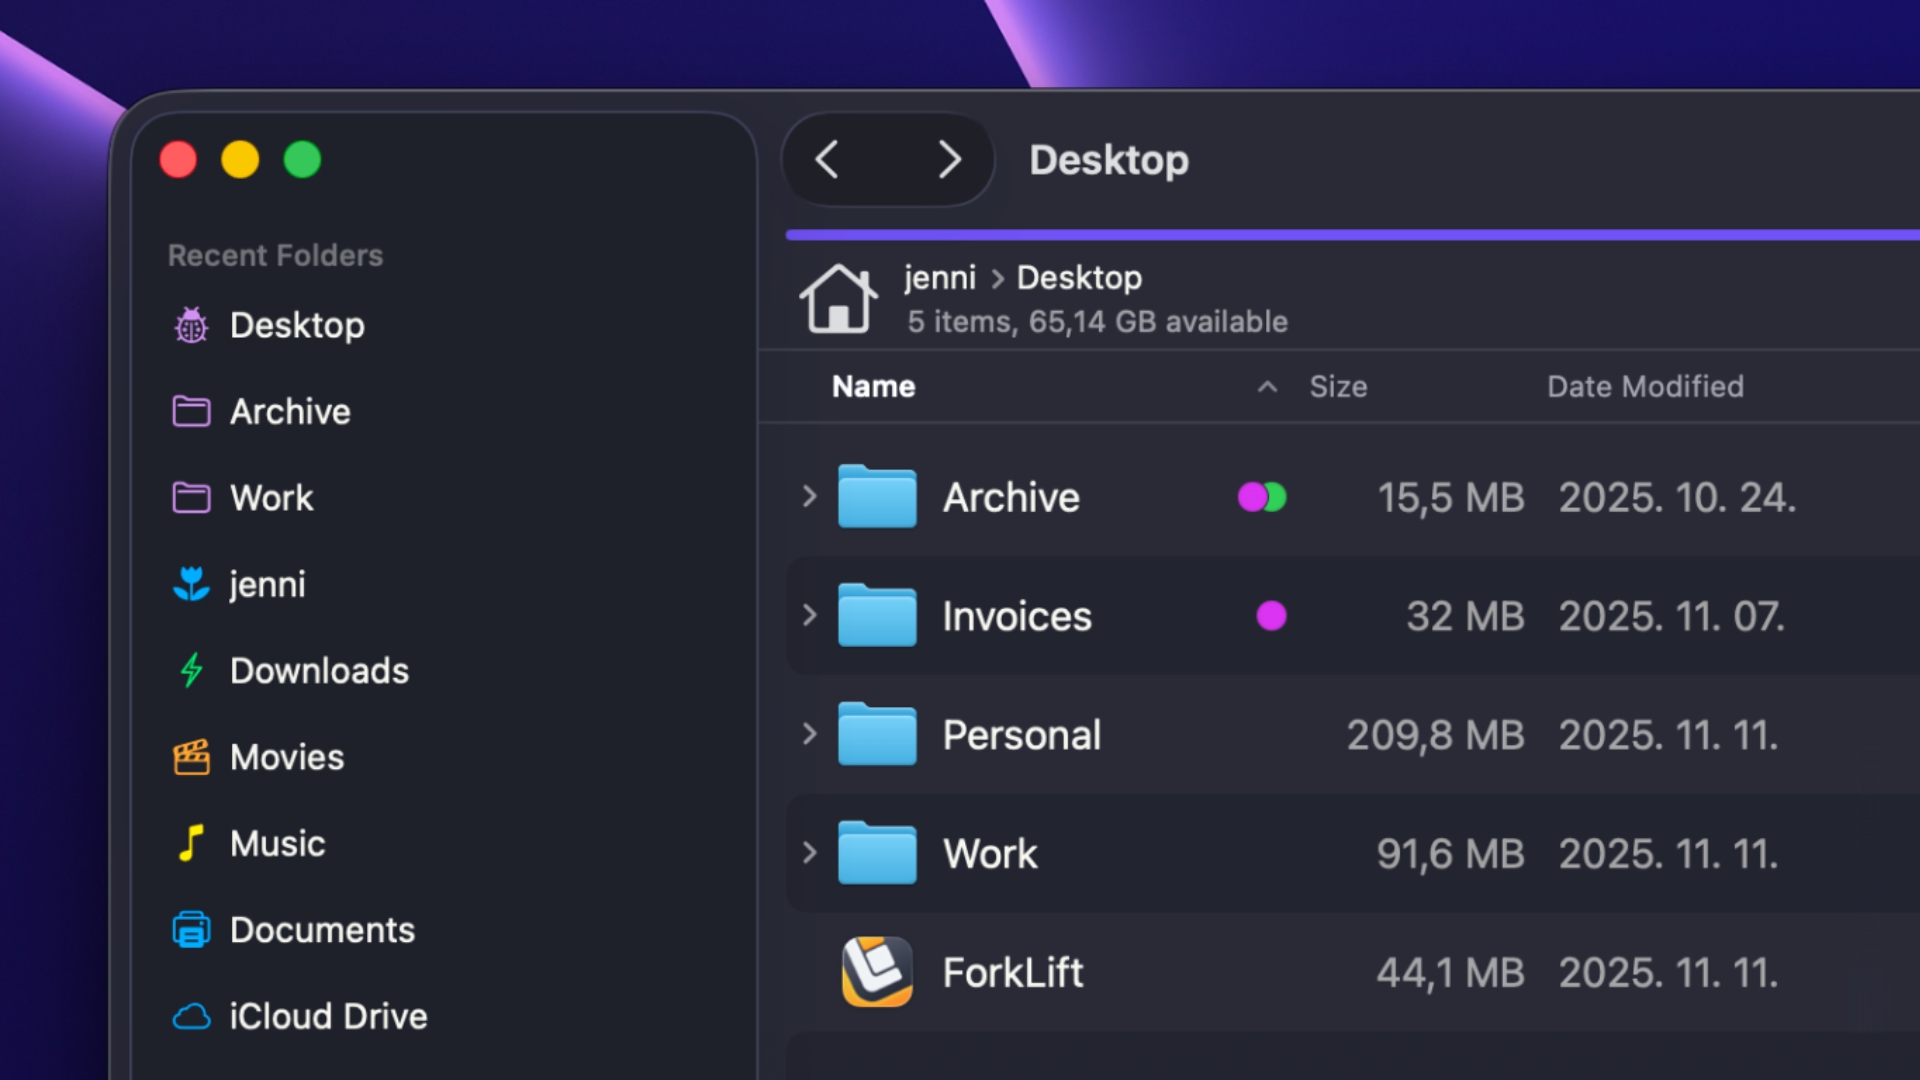Open the Desktop location in the sidebar
The height and width of the screenshot is (1080, 1920).
tap(297, 325)
